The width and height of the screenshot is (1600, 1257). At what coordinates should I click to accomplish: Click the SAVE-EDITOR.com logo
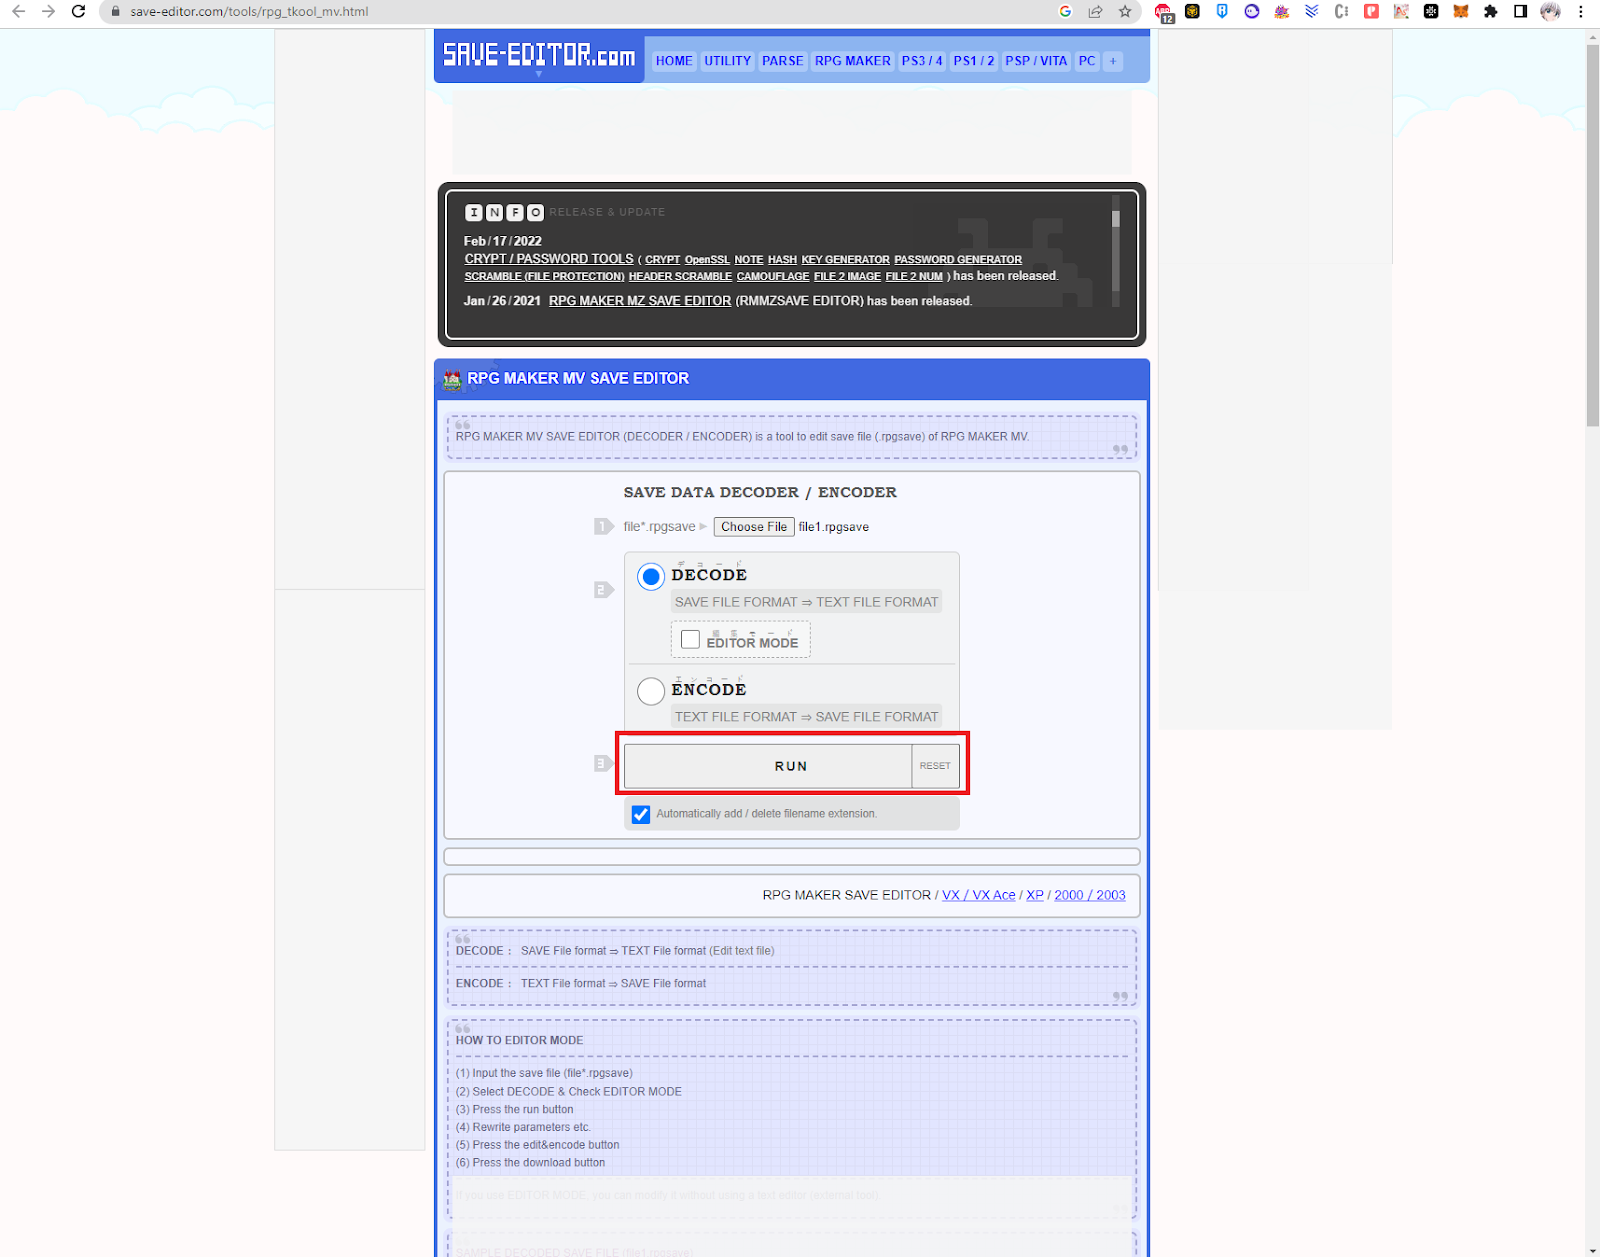click(x=539, y=55)
